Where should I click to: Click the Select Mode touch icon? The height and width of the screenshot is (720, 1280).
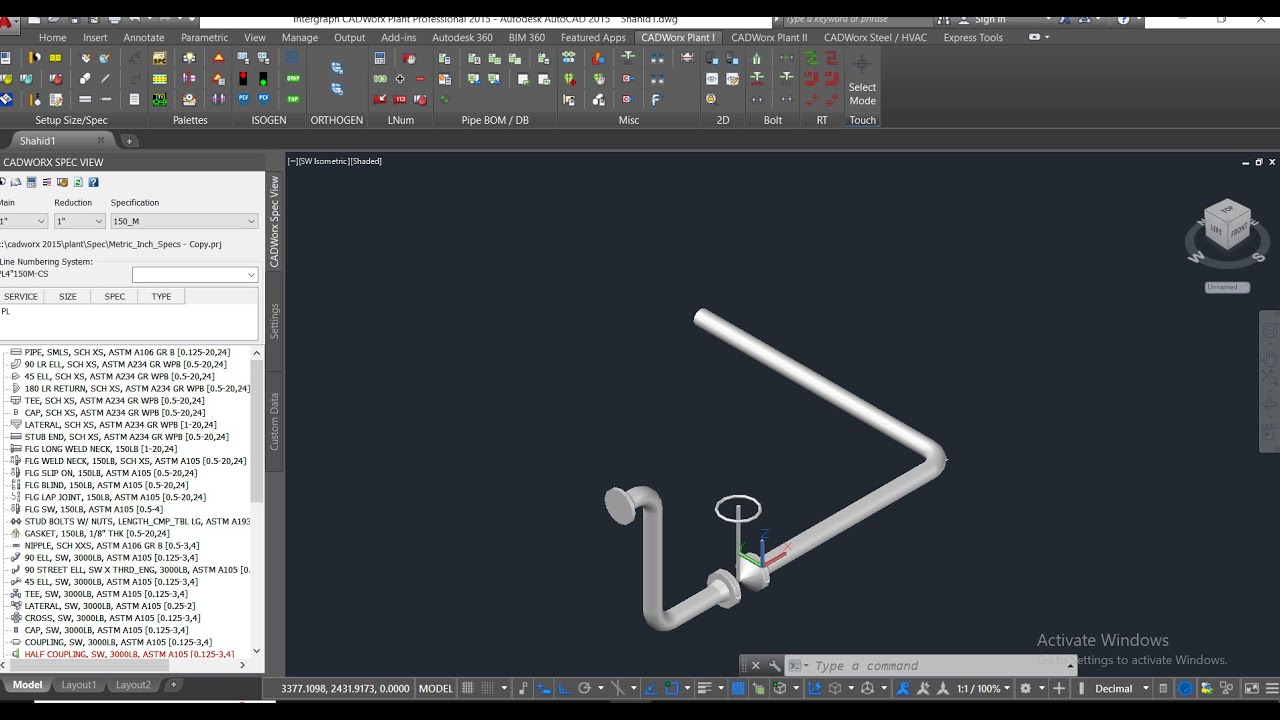862,80
